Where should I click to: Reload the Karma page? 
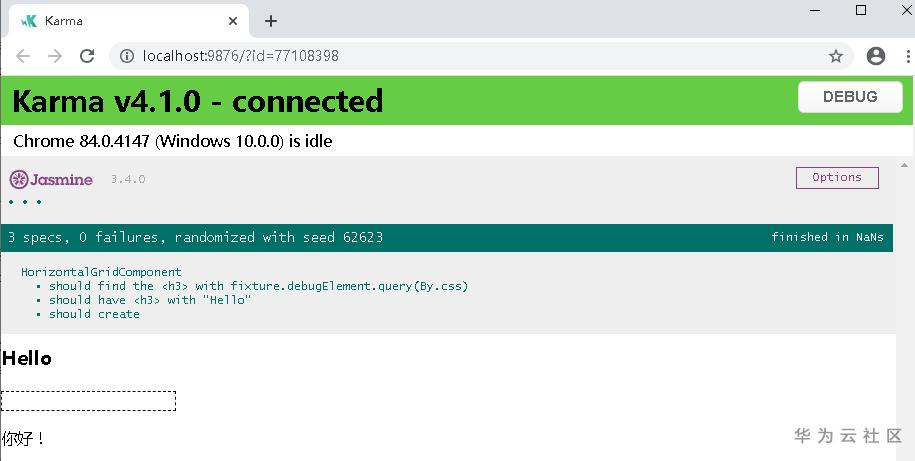pyautogui.click(x=87, y=56)
